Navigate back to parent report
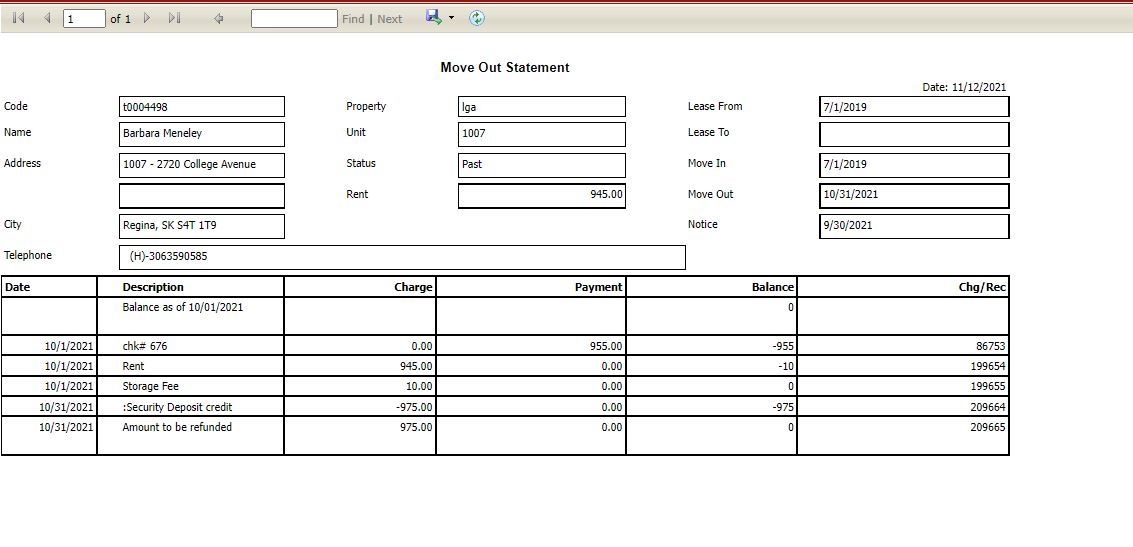 point(218,19)
